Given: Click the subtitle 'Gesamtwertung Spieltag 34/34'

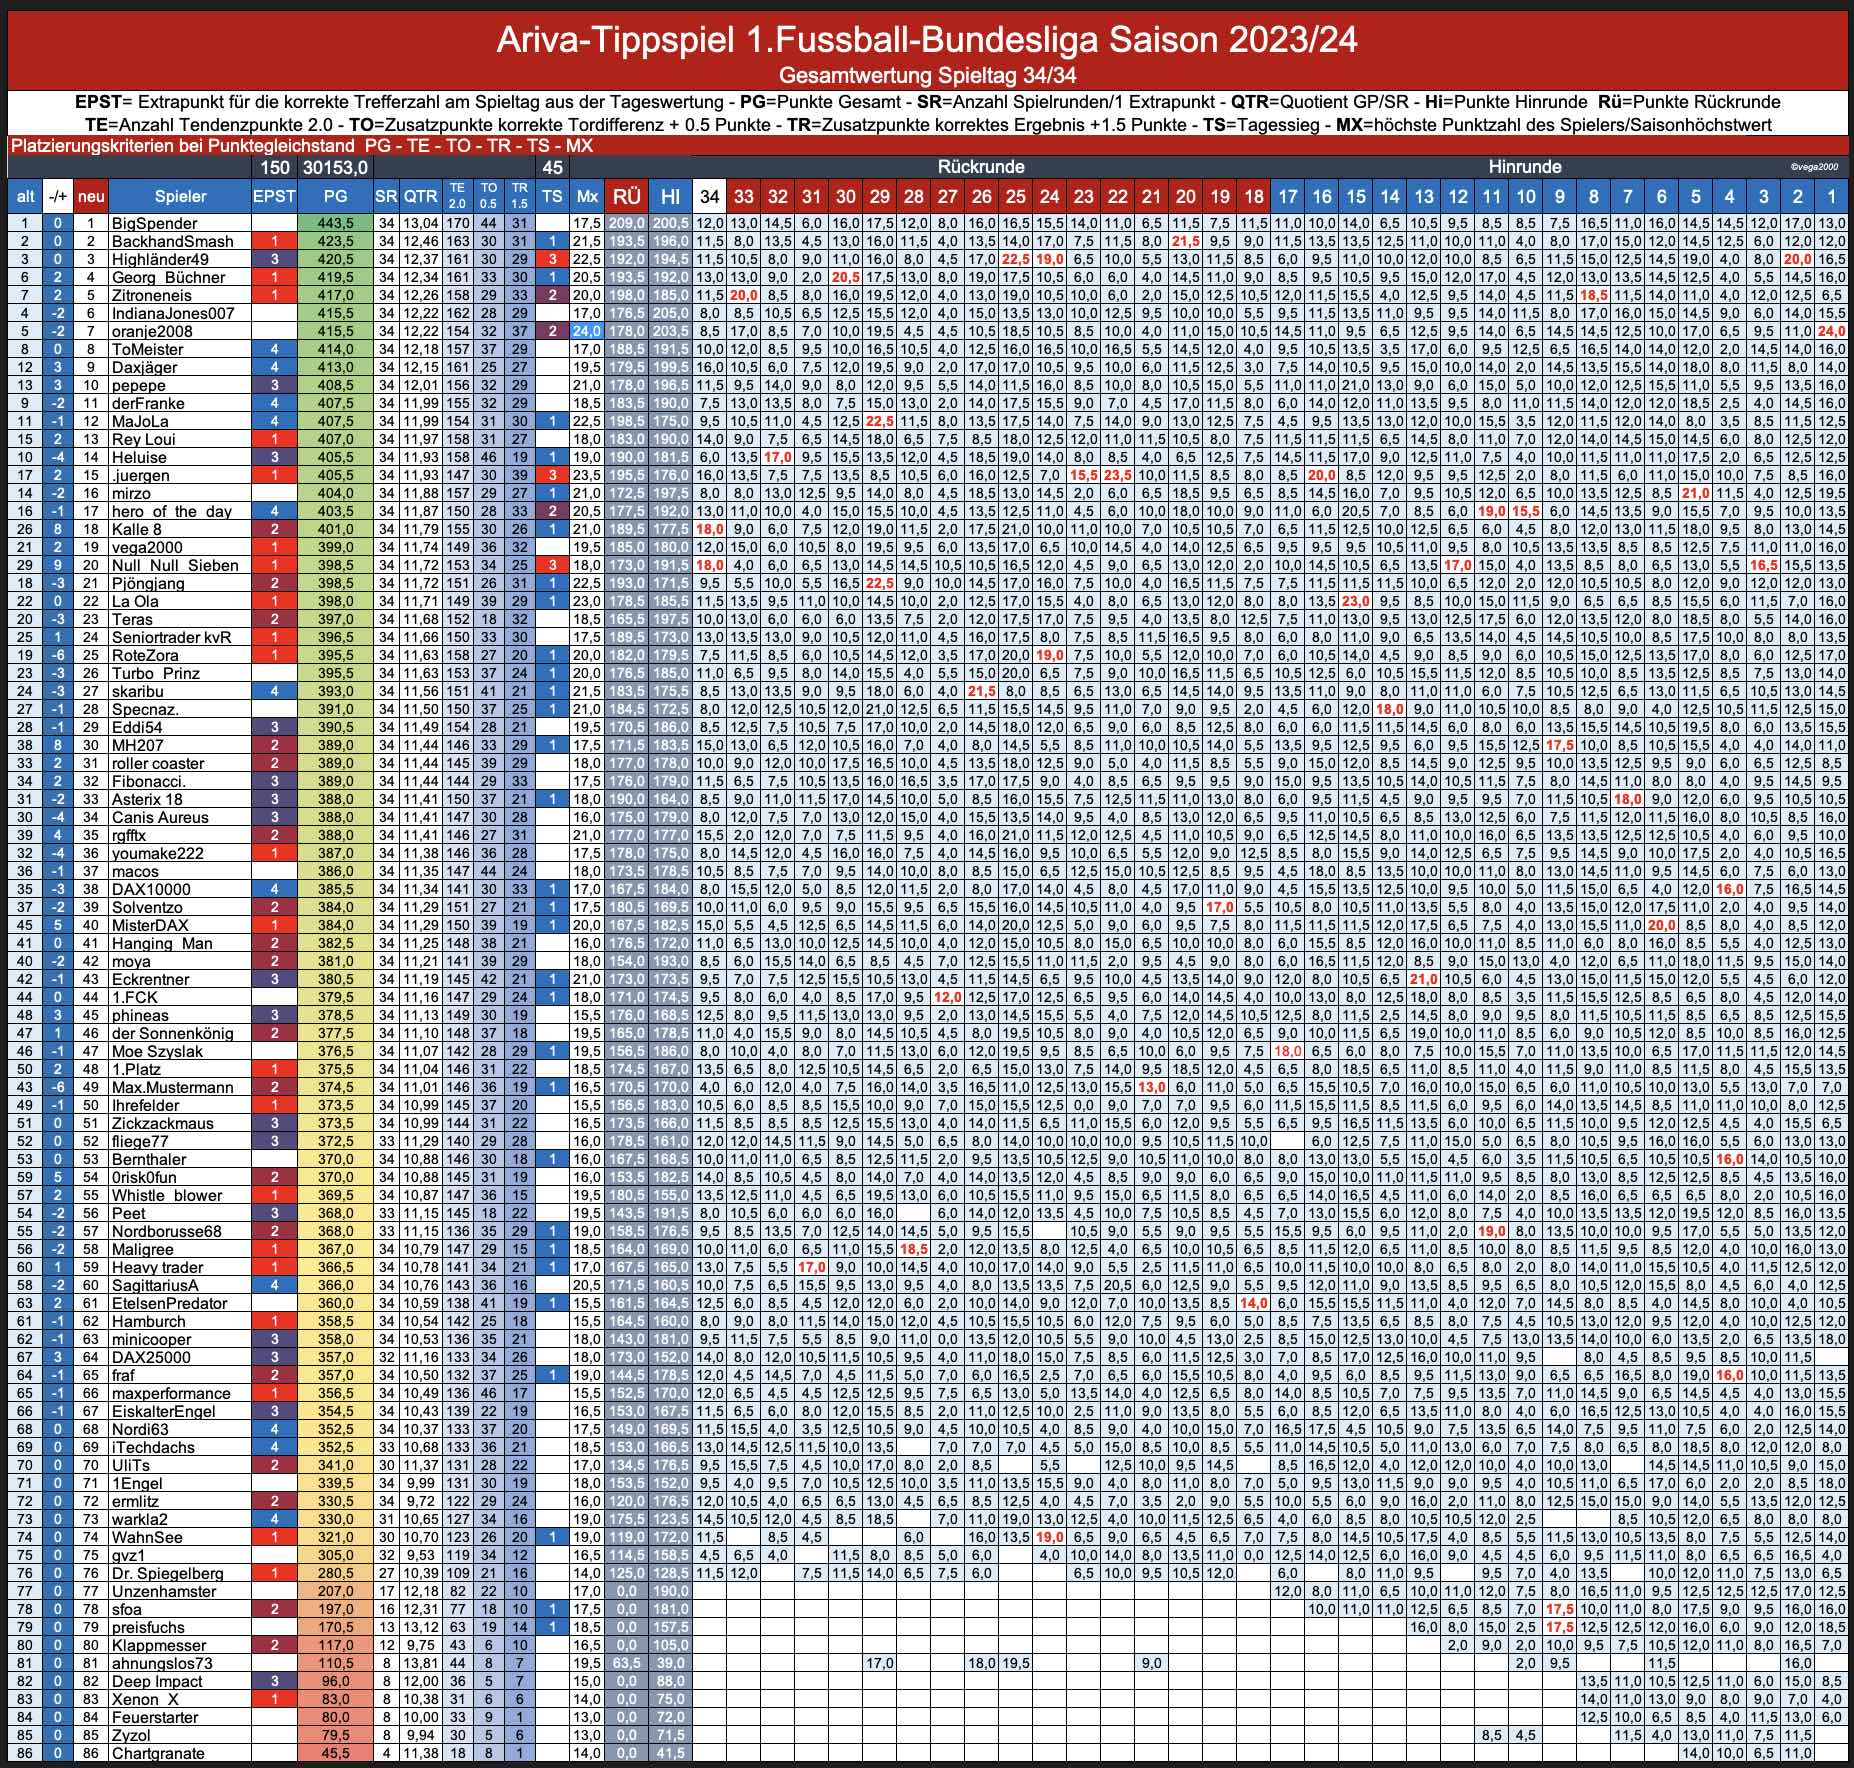Looking at the screenshot, I should 927,76.
